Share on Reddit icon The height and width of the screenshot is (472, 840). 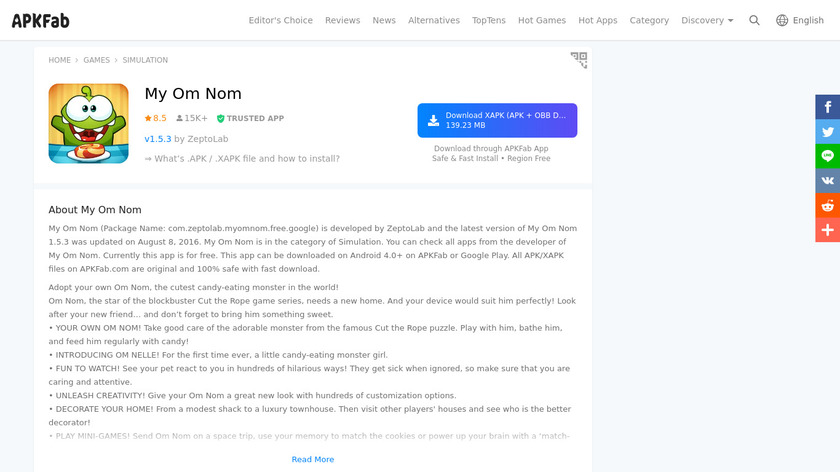827,206
